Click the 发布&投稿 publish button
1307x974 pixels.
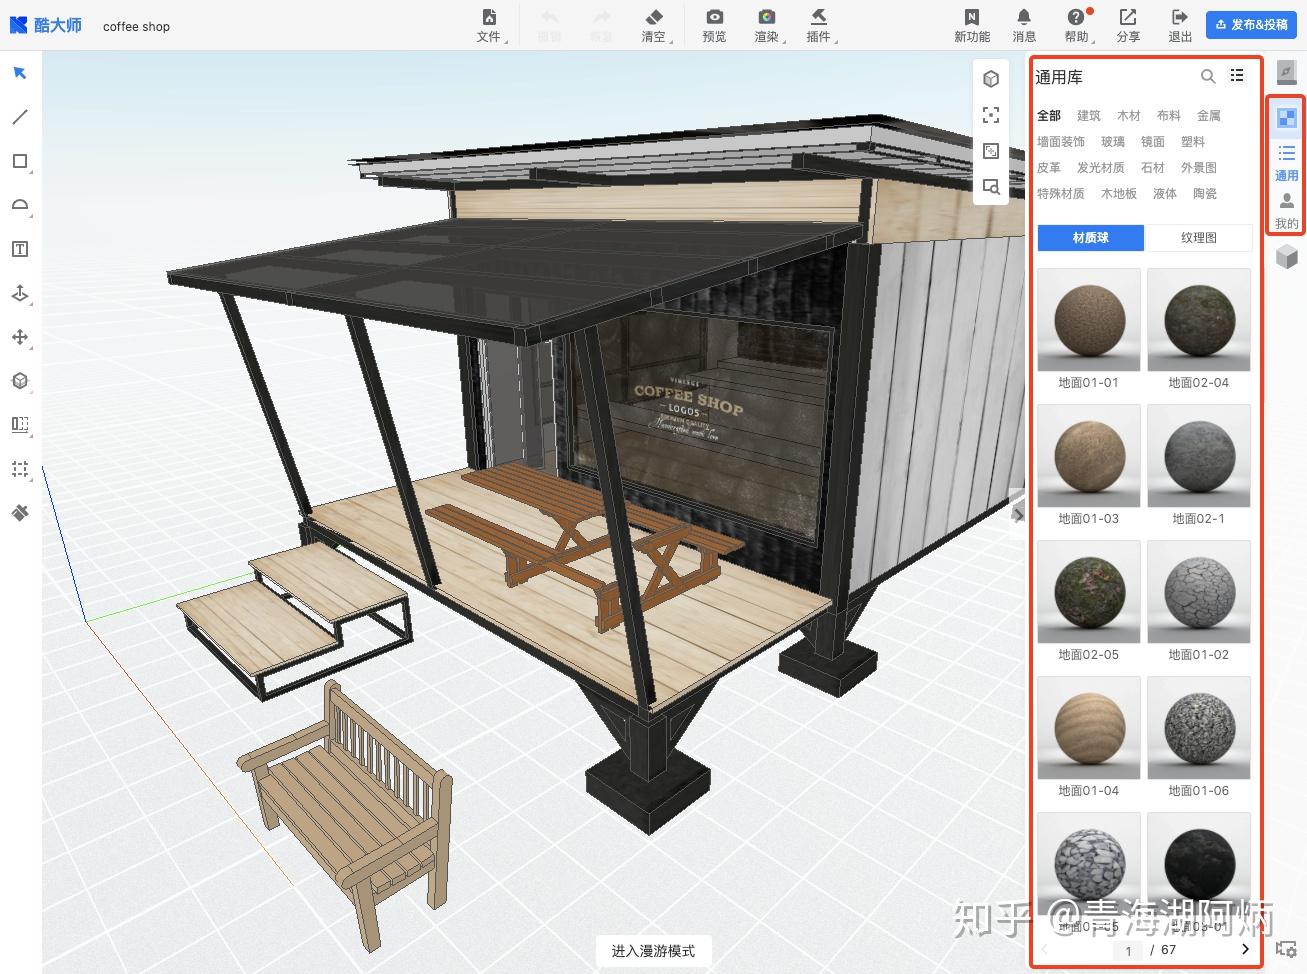[x=1251, y=25]
